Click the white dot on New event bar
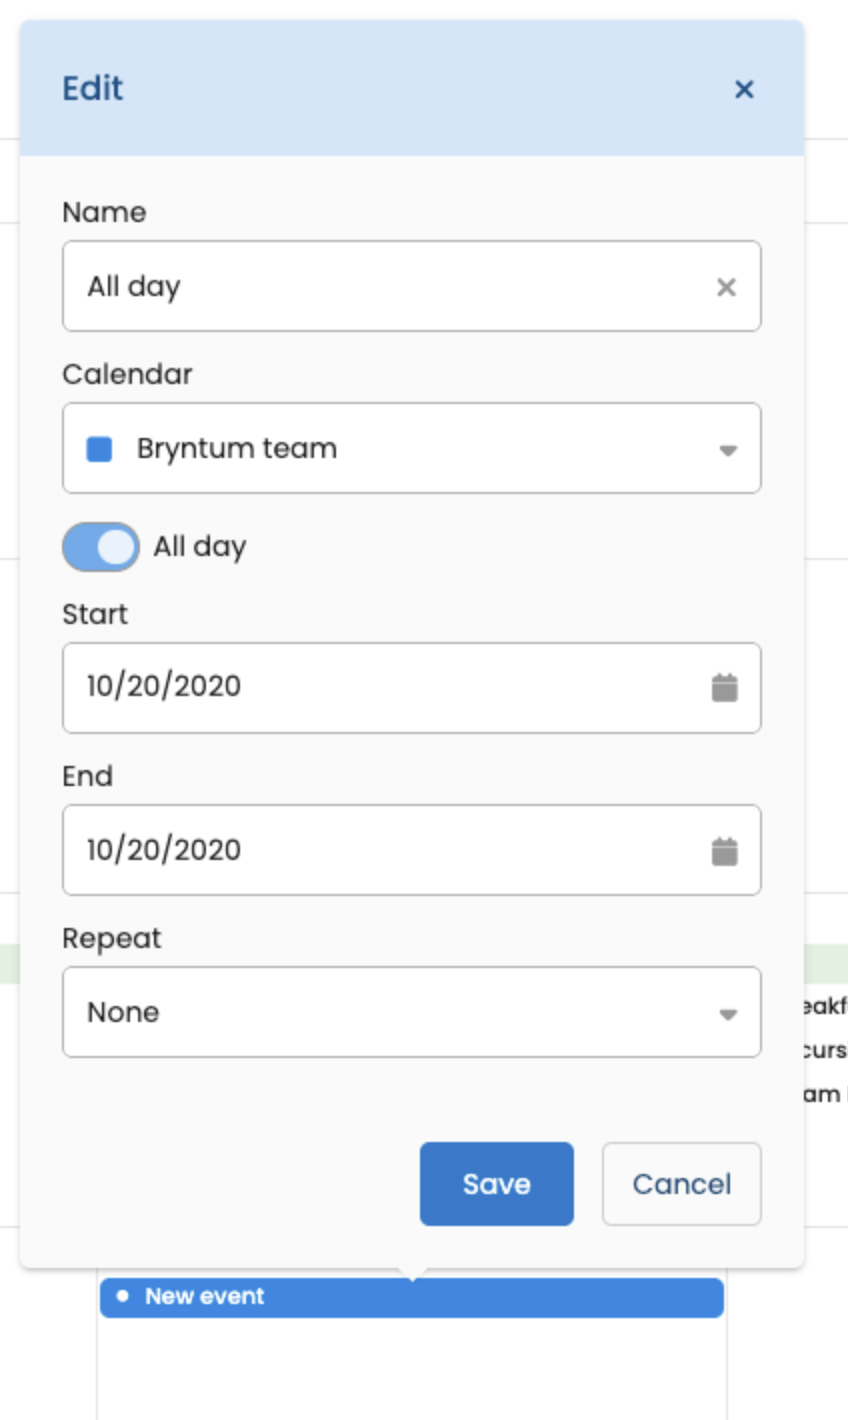848x1420 pixels. point(123,1296)
